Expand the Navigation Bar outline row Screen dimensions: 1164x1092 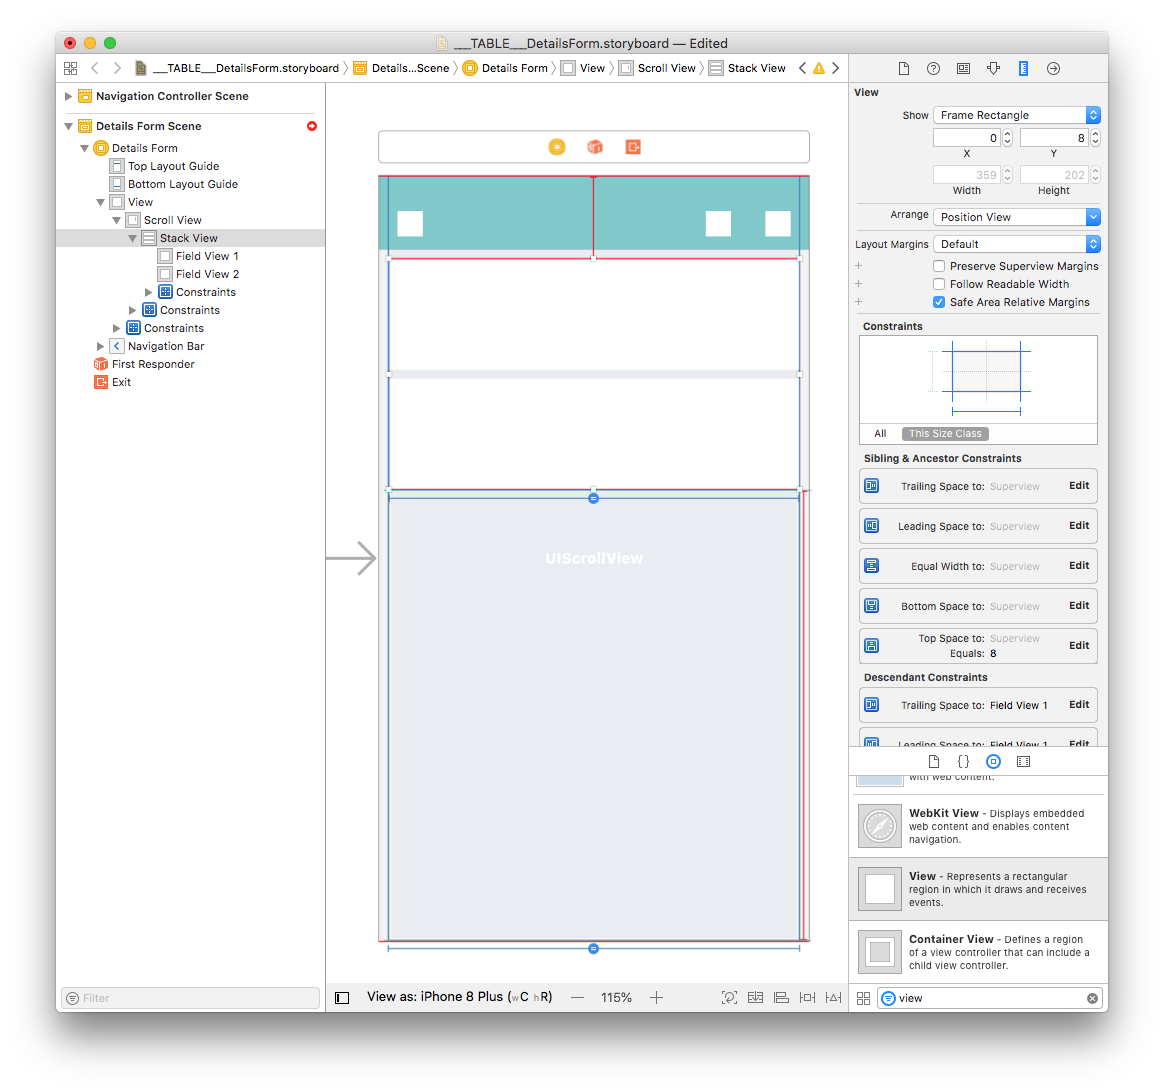(100, 346)
